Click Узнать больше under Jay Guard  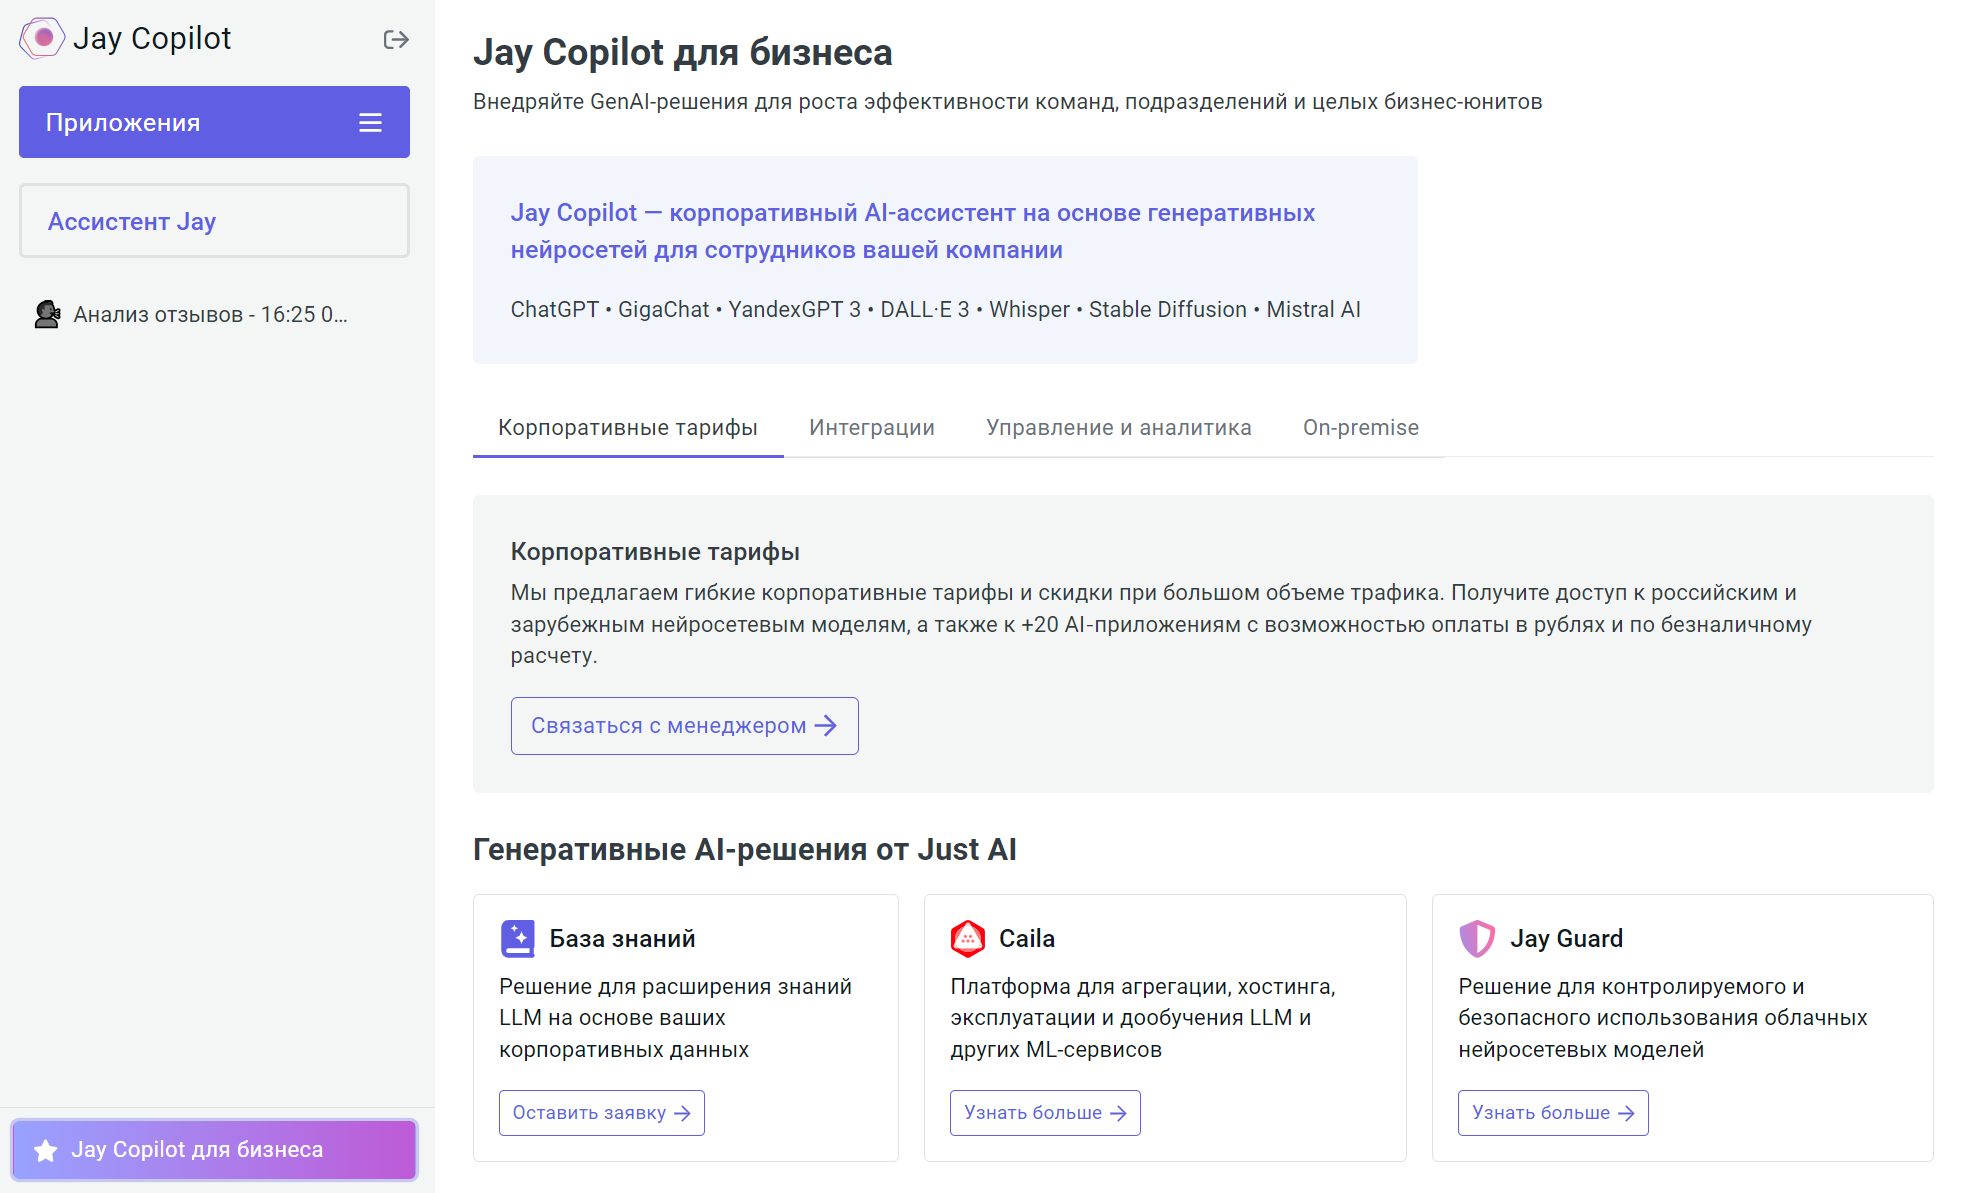click(1552, 1113)
